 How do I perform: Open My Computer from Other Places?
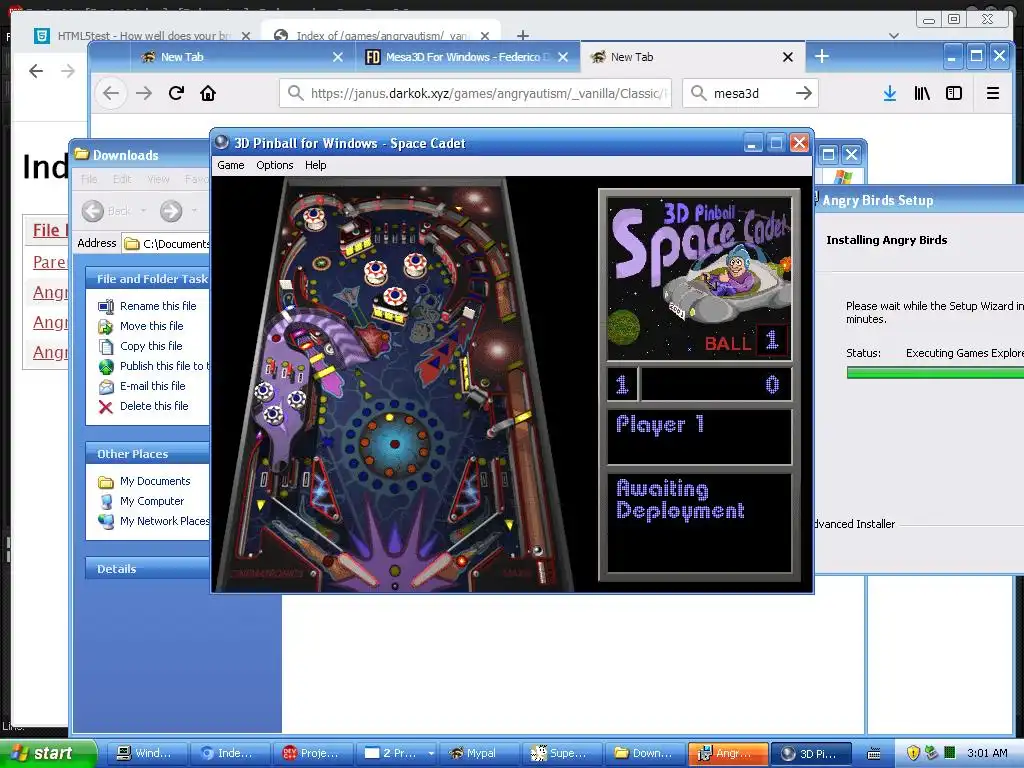[x=152, y=501]
